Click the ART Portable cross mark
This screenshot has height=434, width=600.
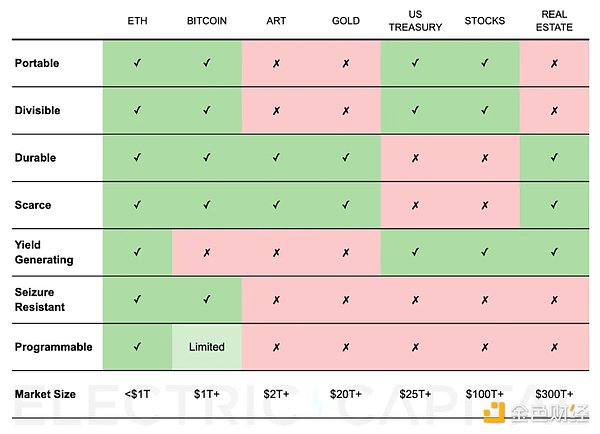tap(276, 64)
